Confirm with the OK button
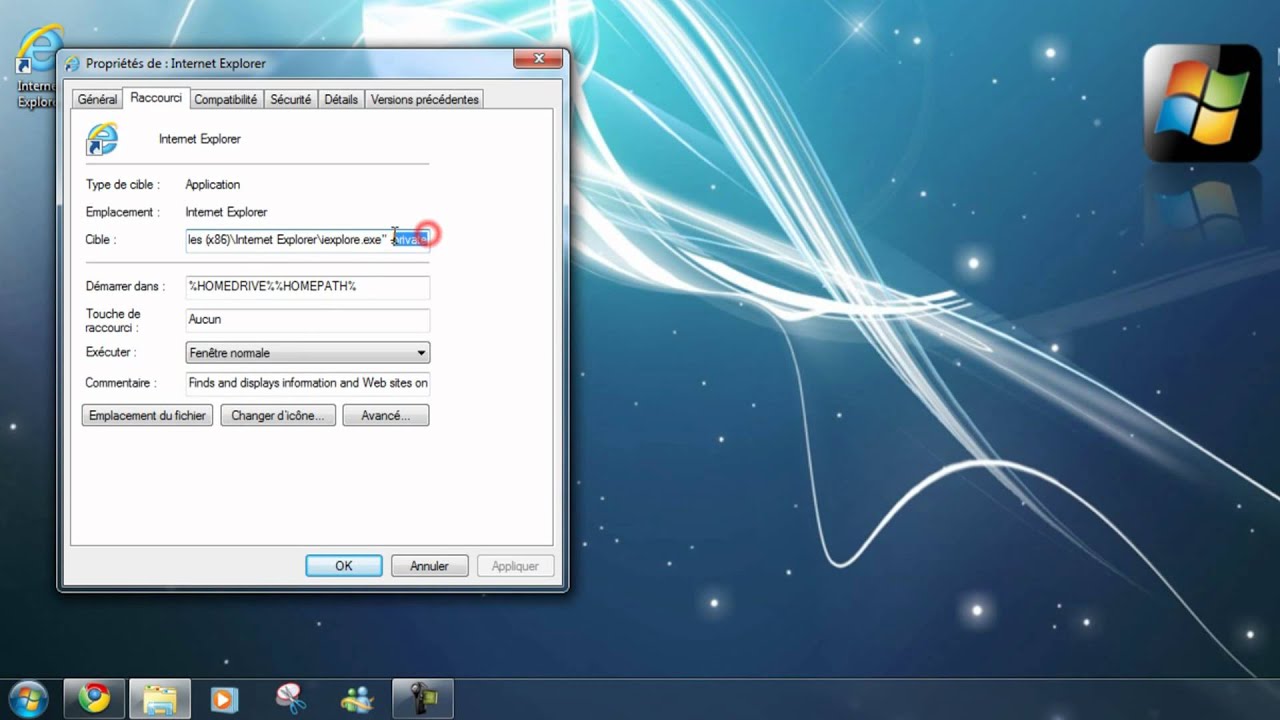 (x=344, y=566)
